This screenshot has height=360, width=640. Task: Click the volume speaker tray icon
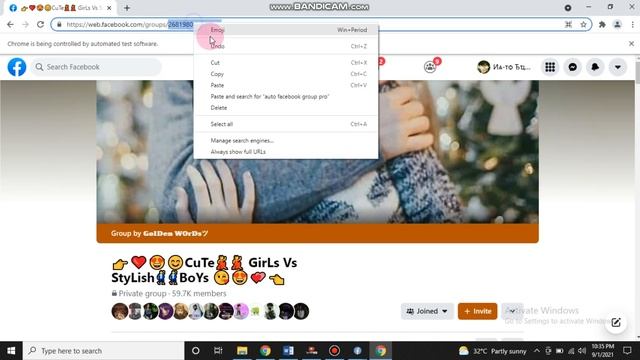[x=582, y=351]
